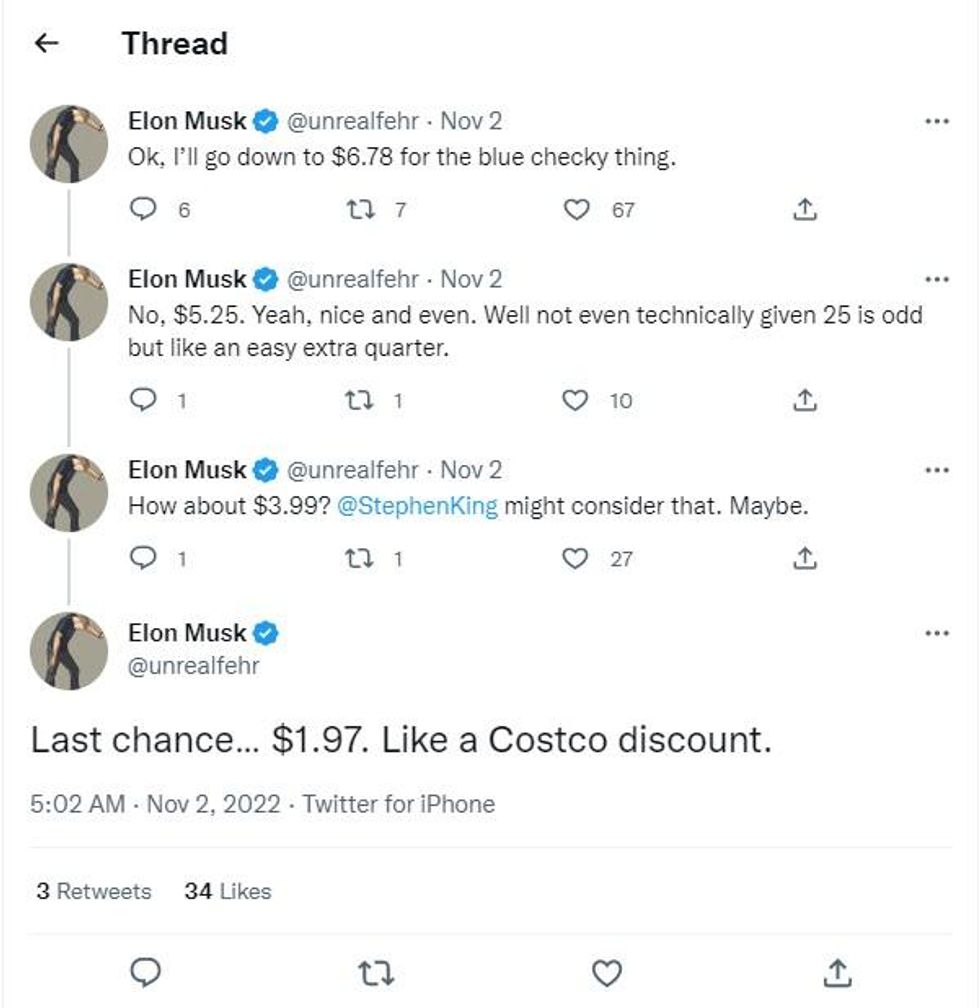The width and height of the screenshot is (980, 1008).
Task: Like the $6.78 blue checky tweet
Action: tap(576, 210)
